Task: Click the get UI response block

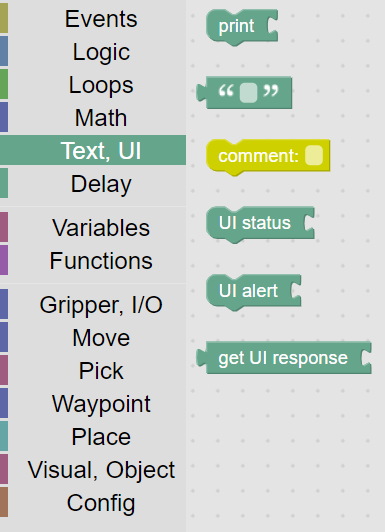Action: click(284, 358)
